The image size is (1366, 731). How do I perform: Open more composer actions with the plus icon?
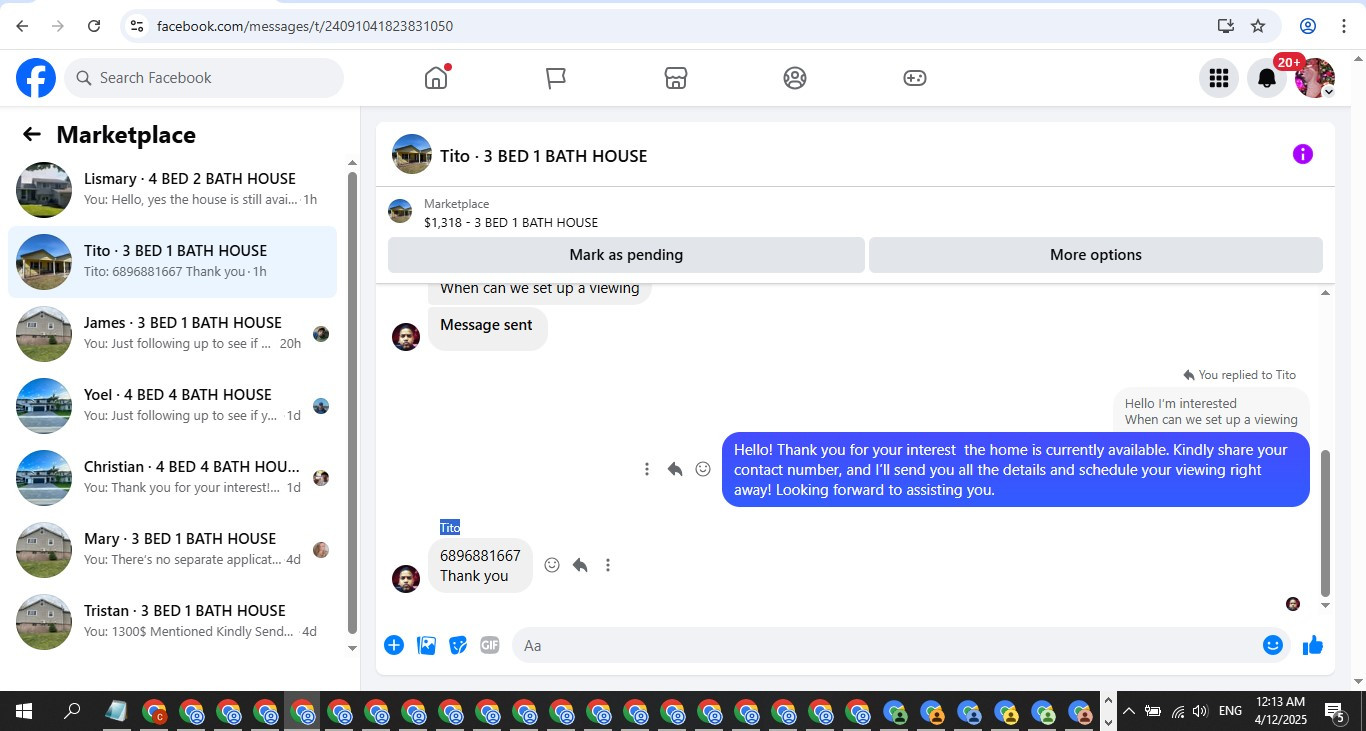click(394, 645)
